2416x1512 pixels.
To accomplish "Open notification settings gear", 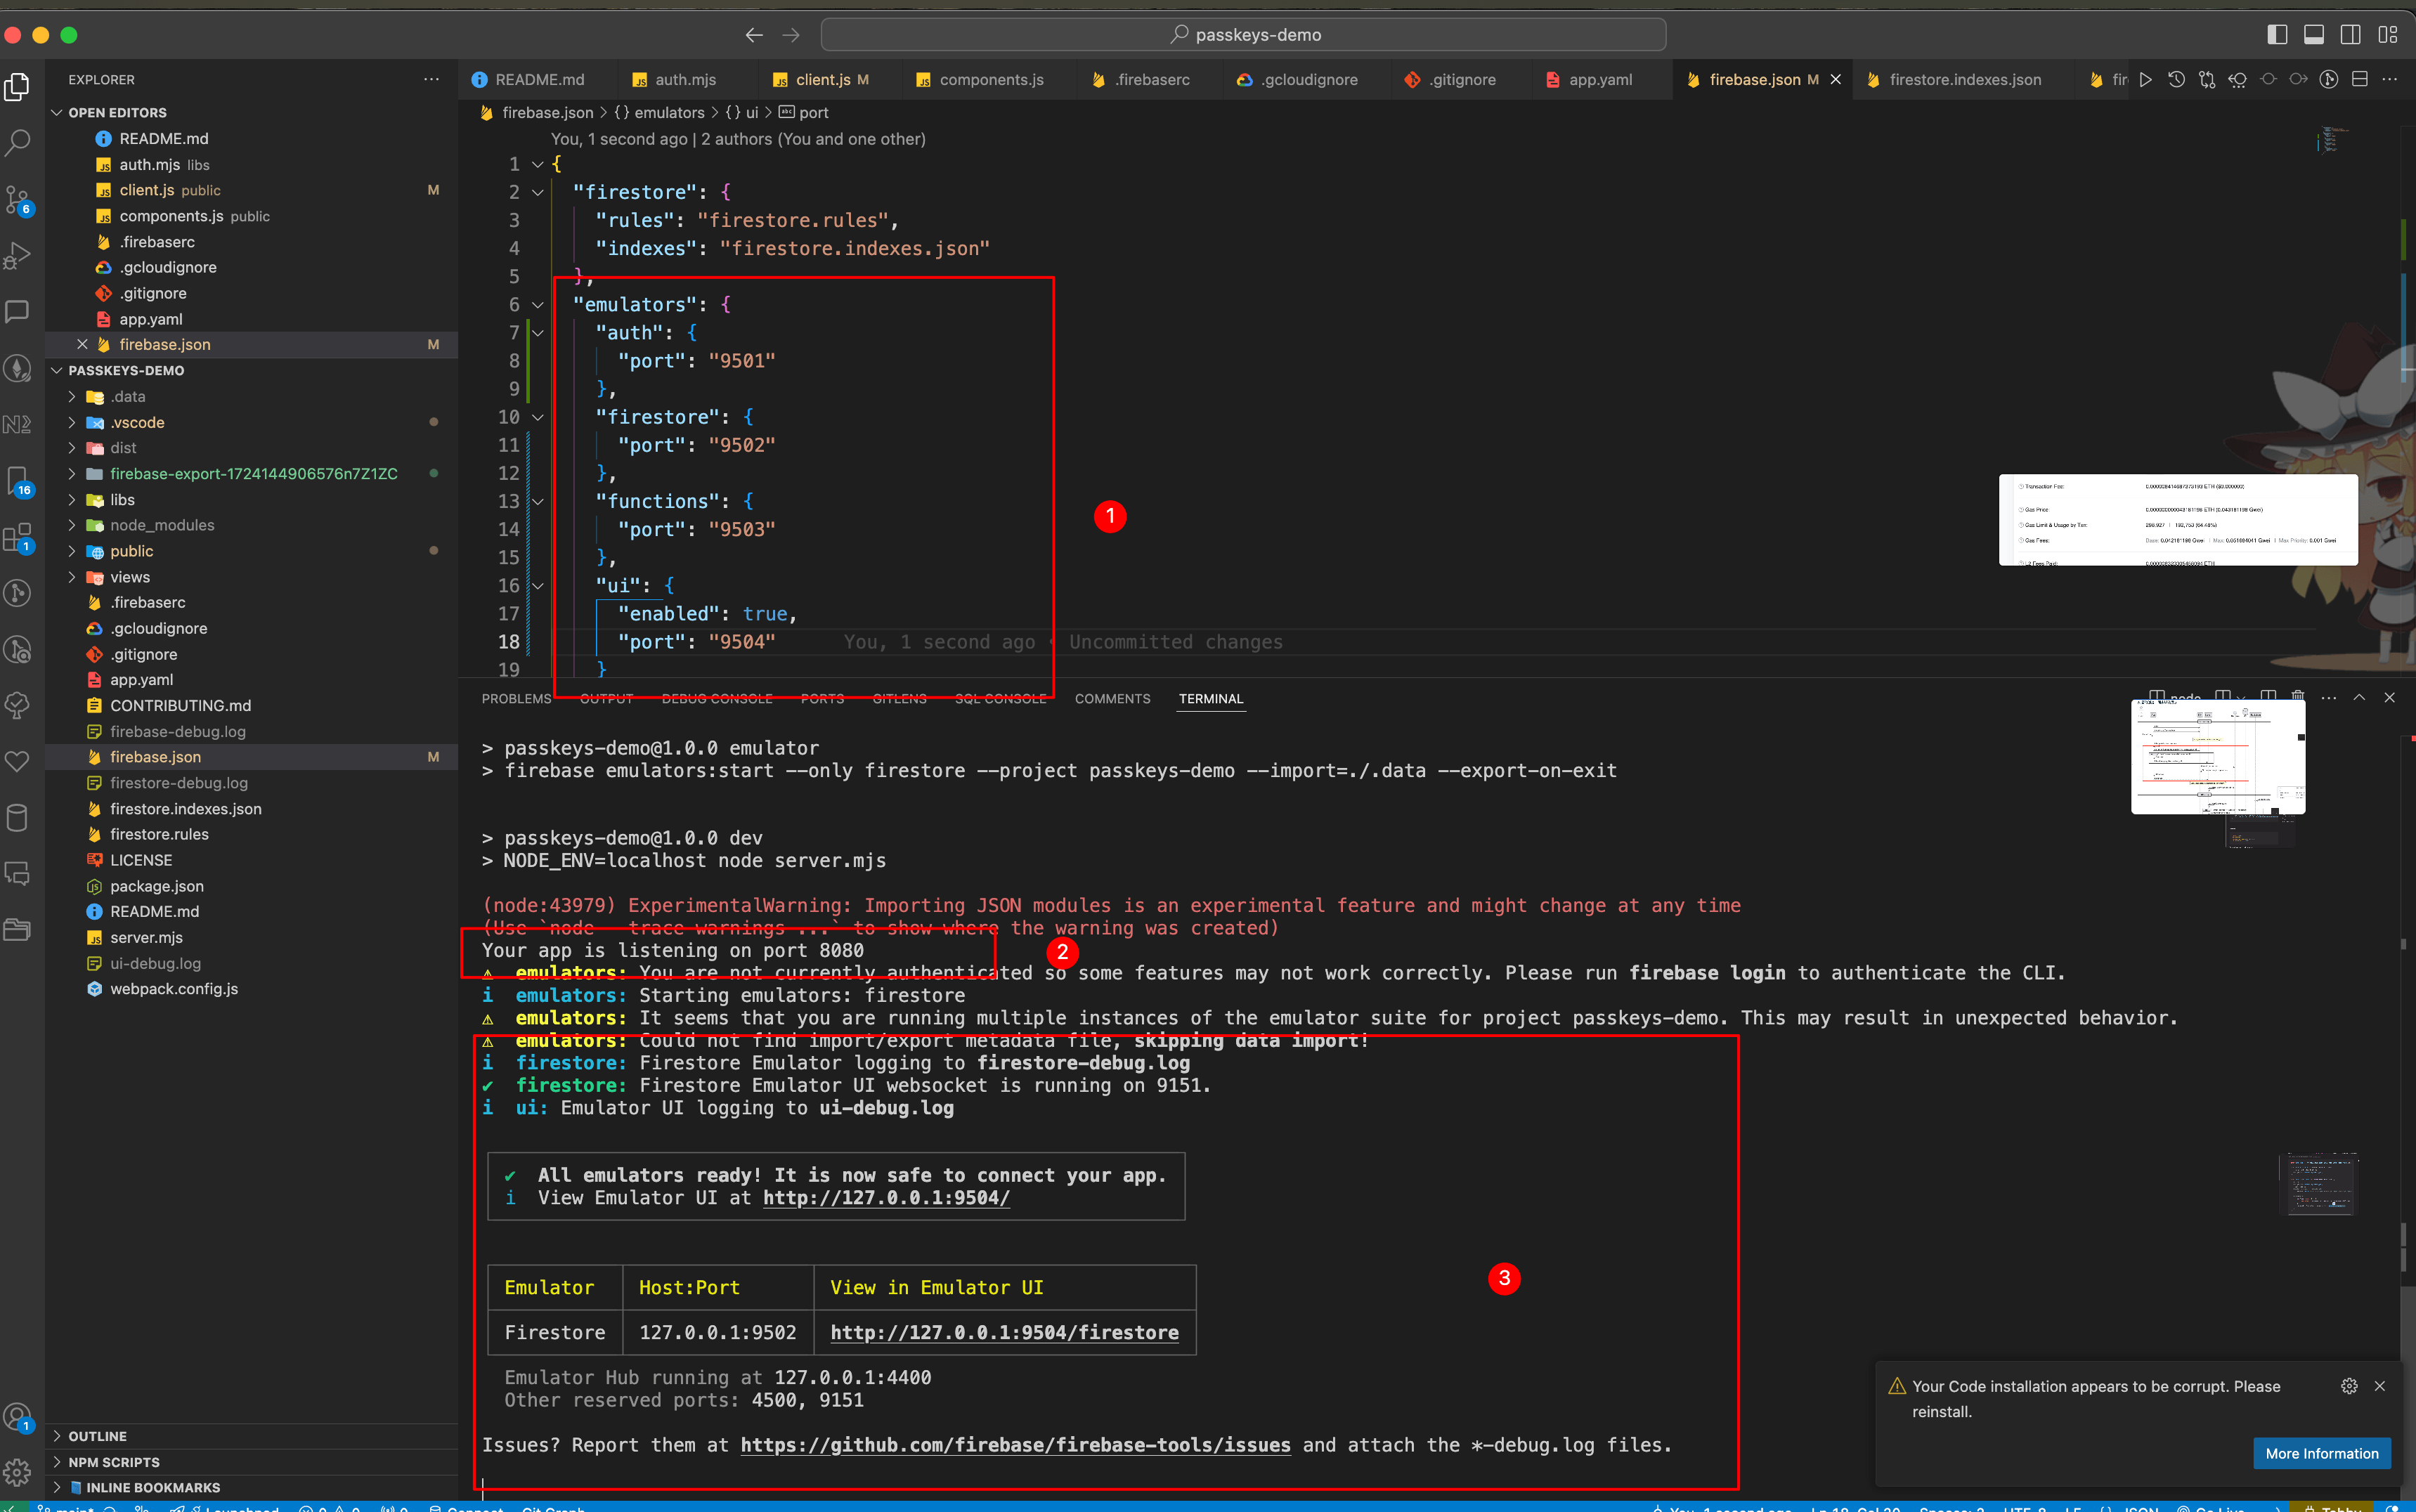I will (2349, 1386).
